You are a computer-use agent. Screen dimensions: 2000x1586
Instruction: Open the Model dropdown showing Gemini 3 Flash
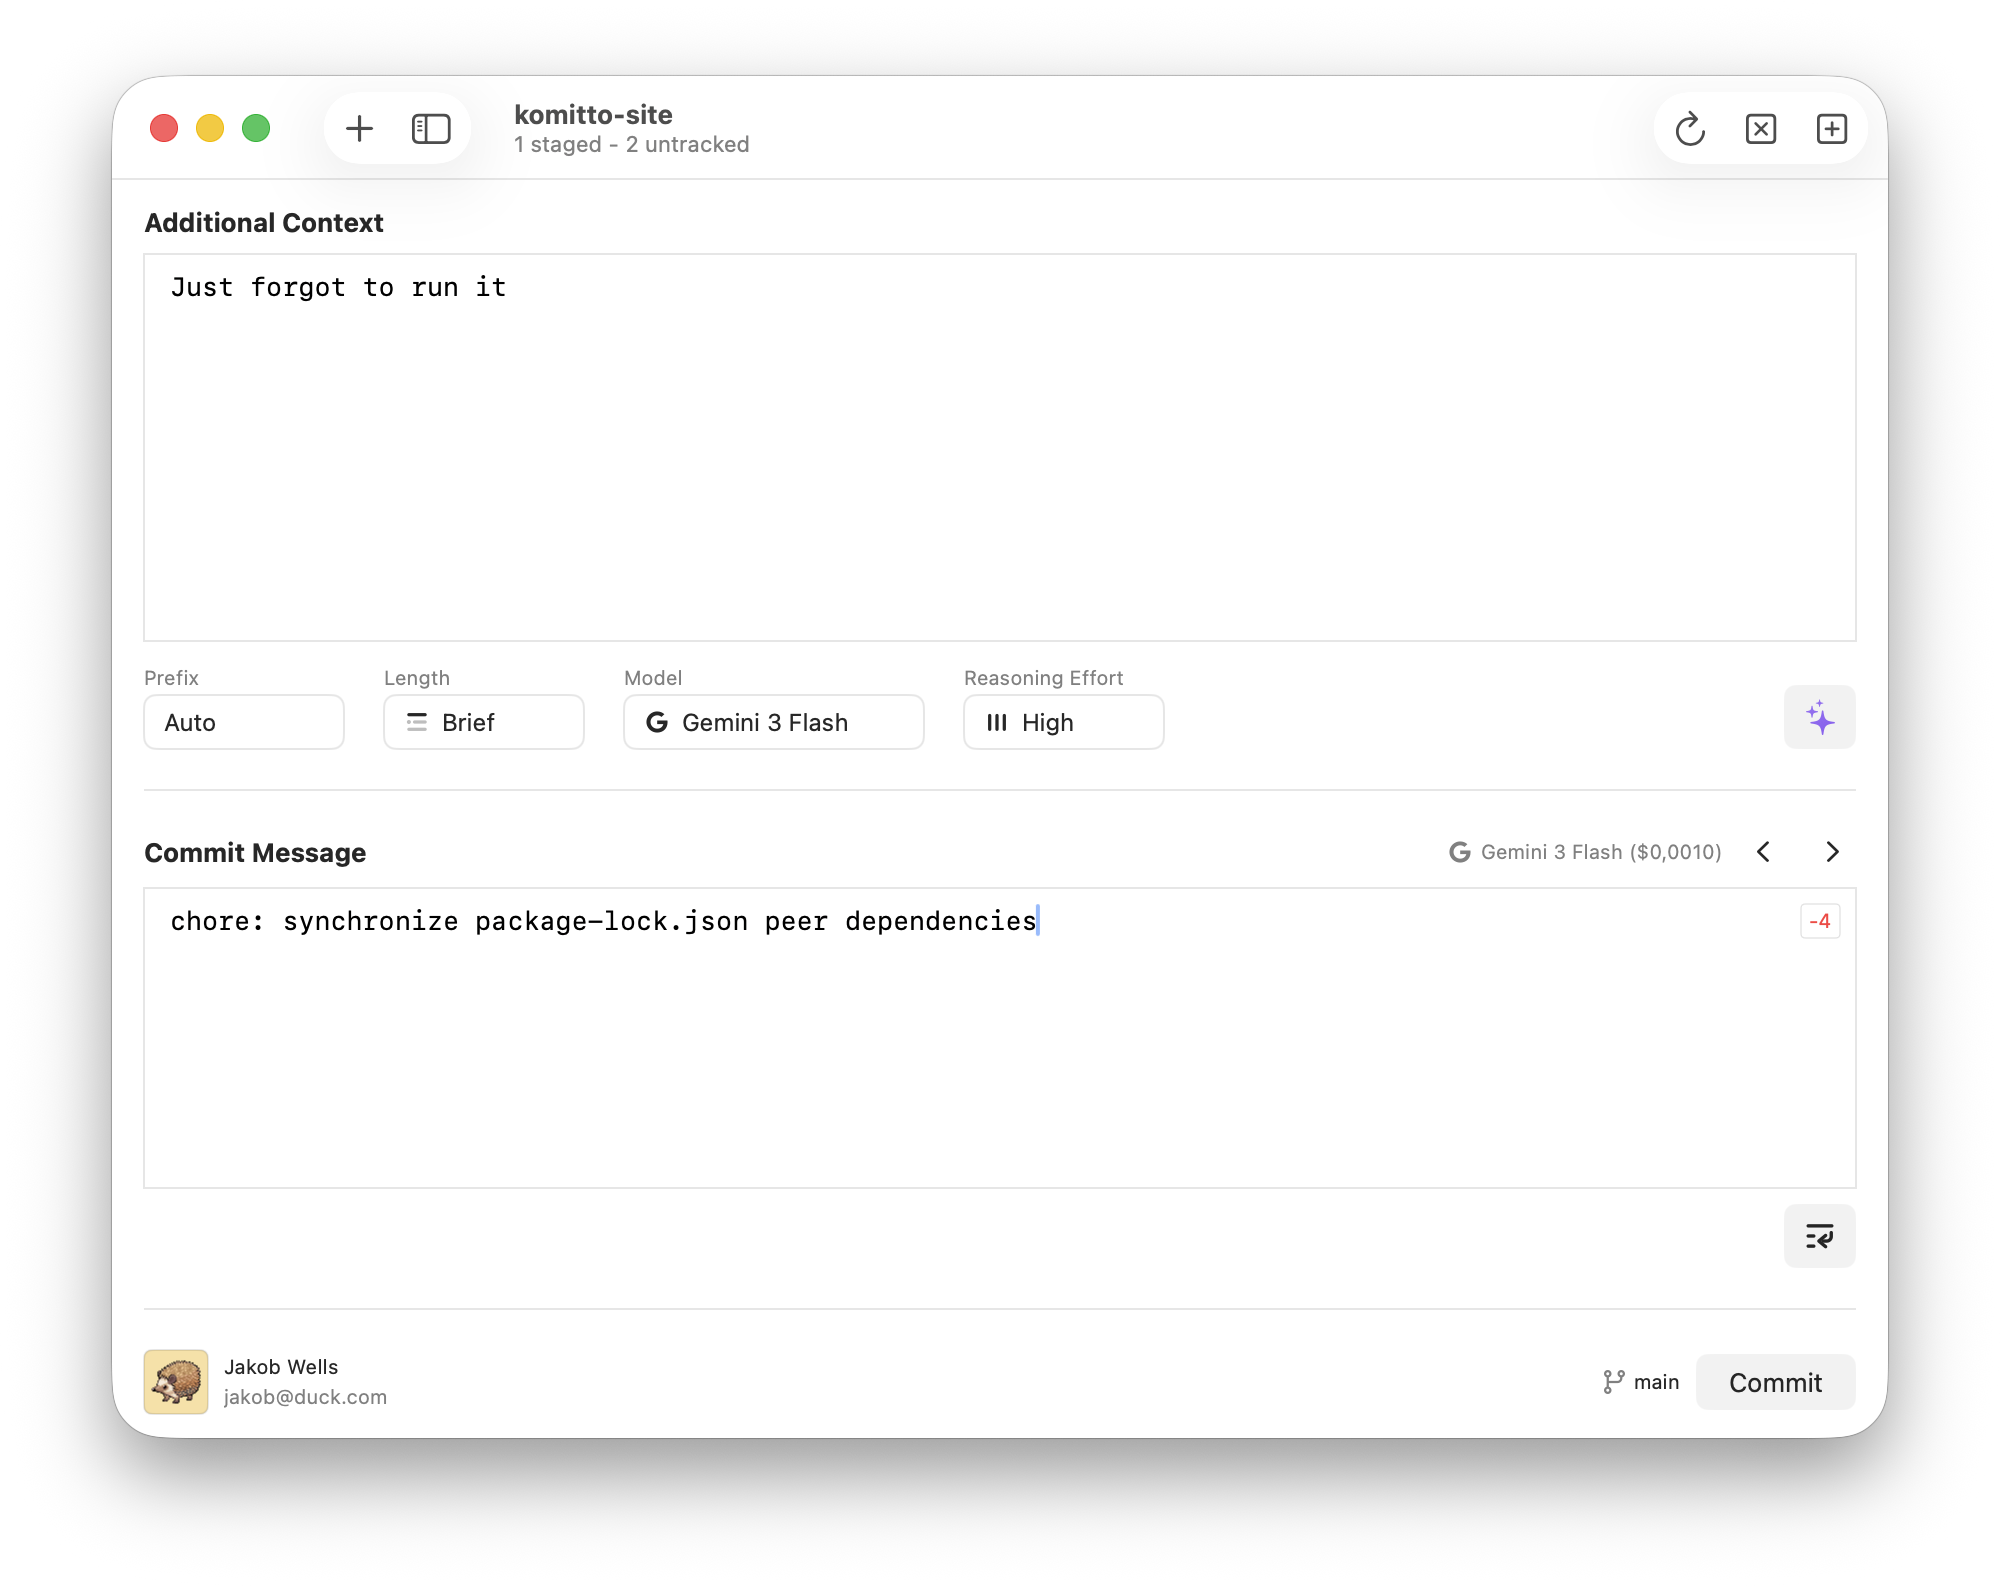[x=773, y=722]
